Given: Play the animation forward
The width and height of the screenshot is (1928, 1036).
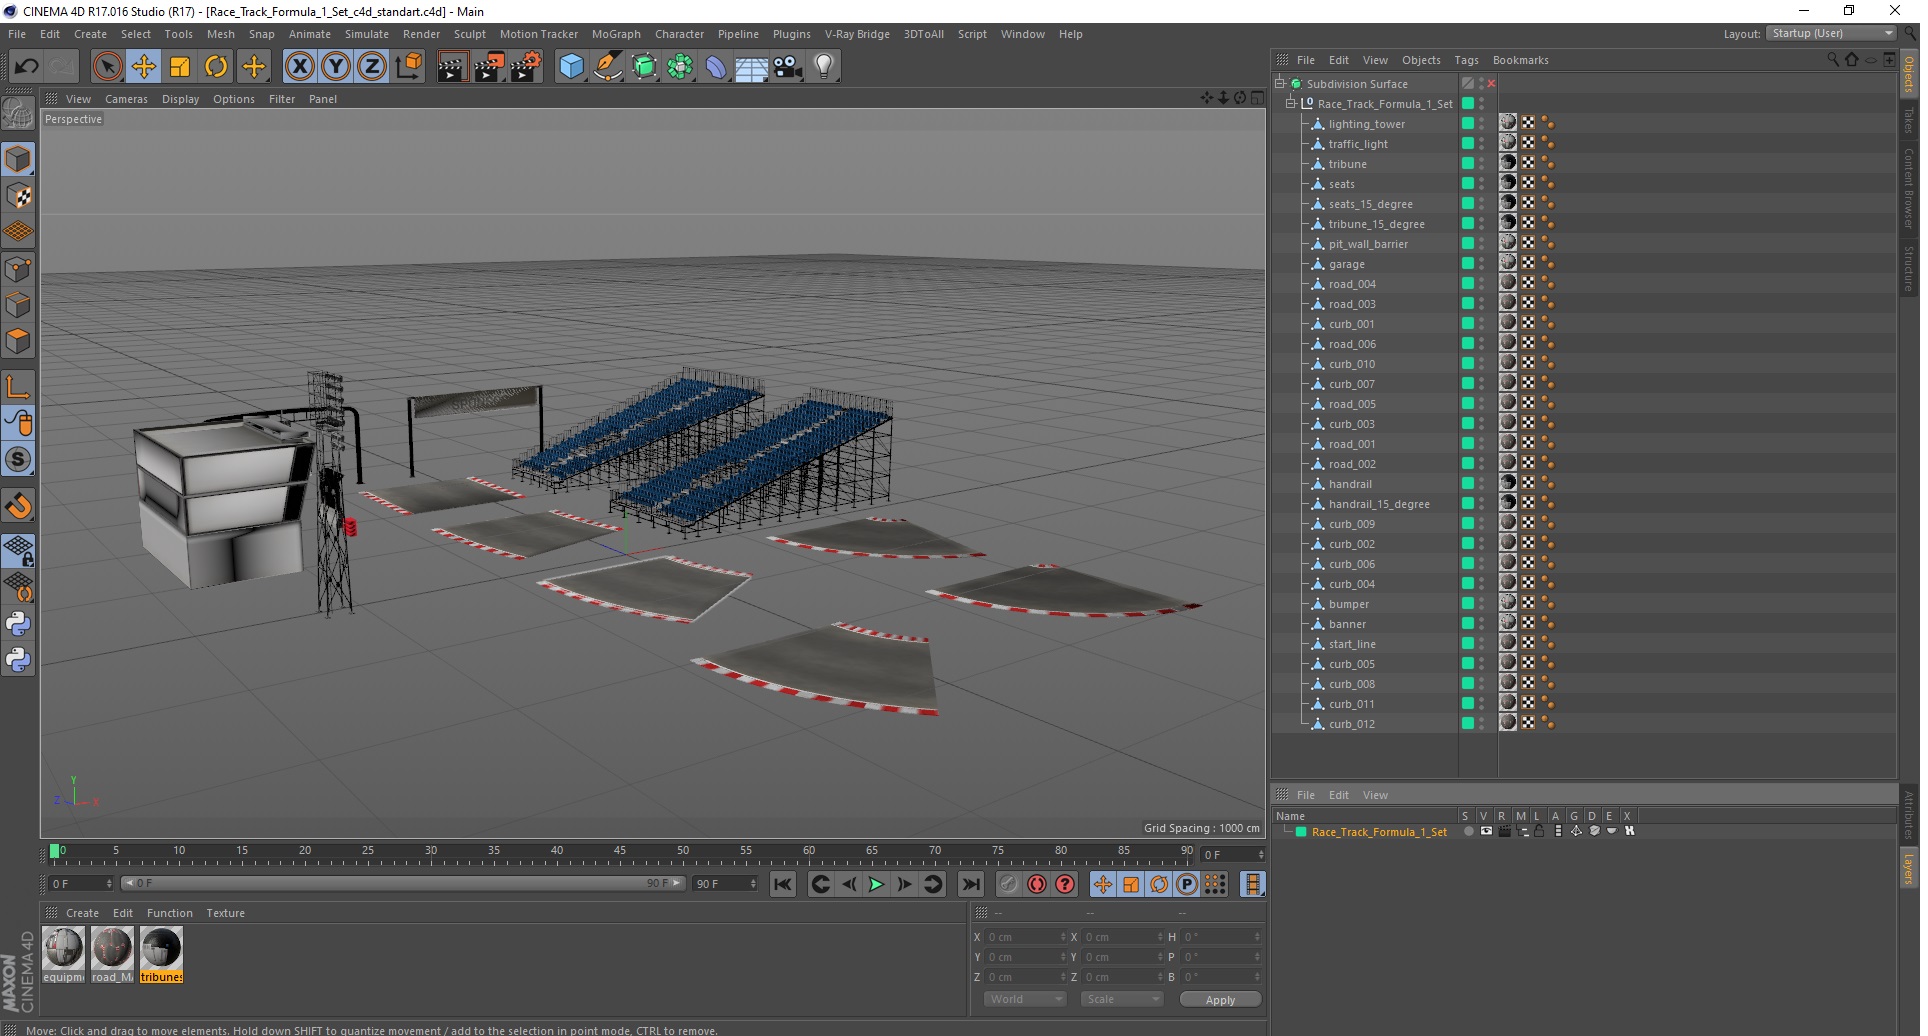Looking at the screenshot, I should pyautogui.click(x=876, y=884).
